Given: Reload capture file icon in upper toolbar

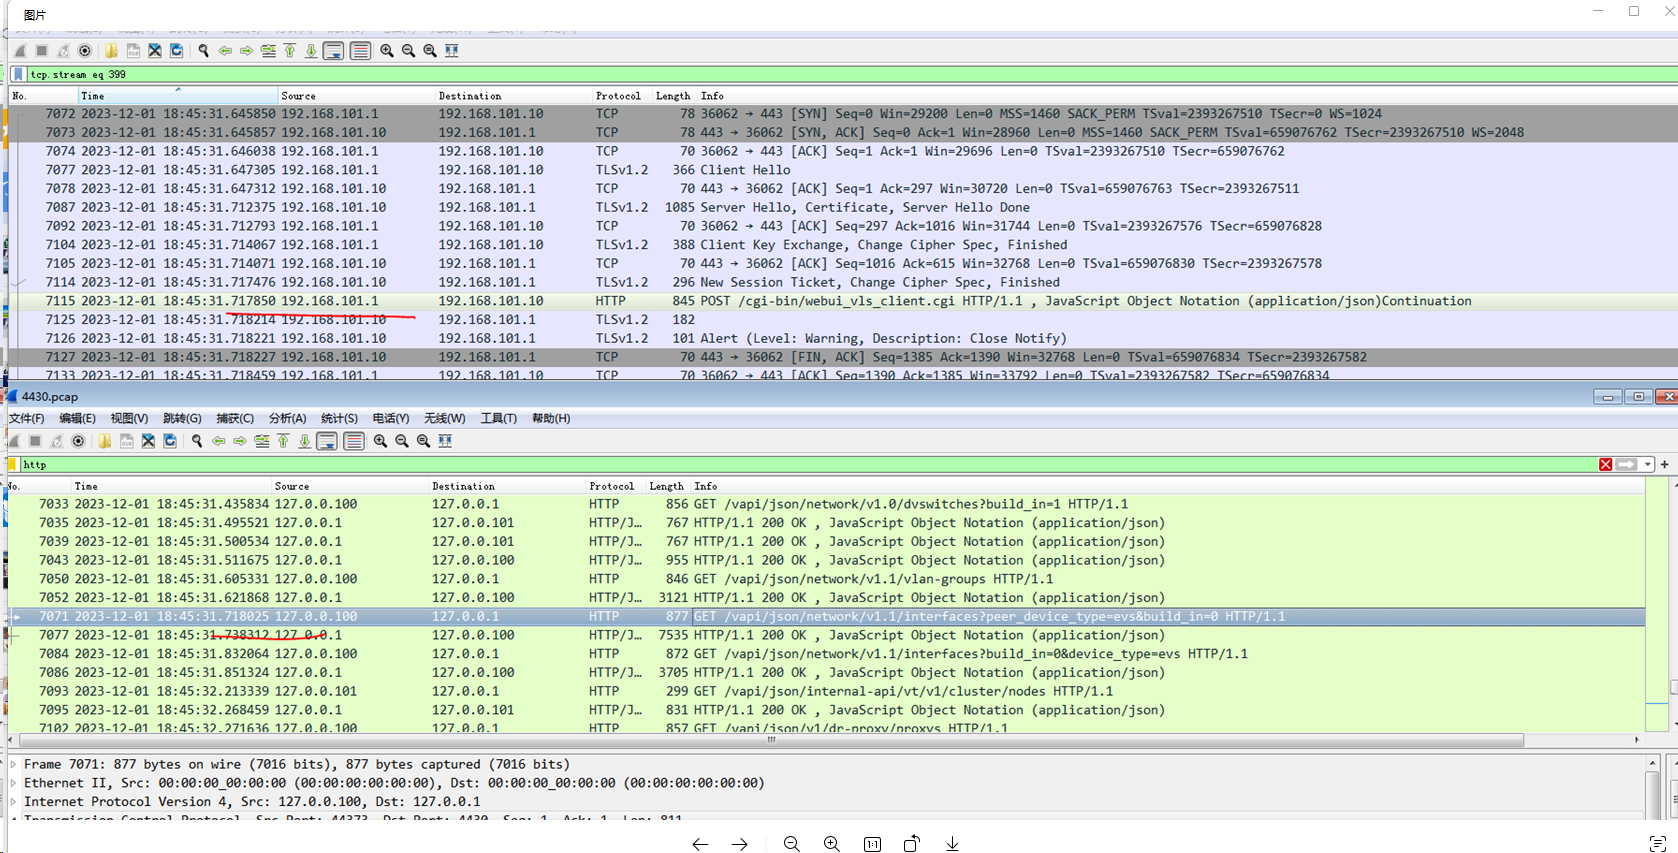Looking at the screenshot, I should click(177, 50).
